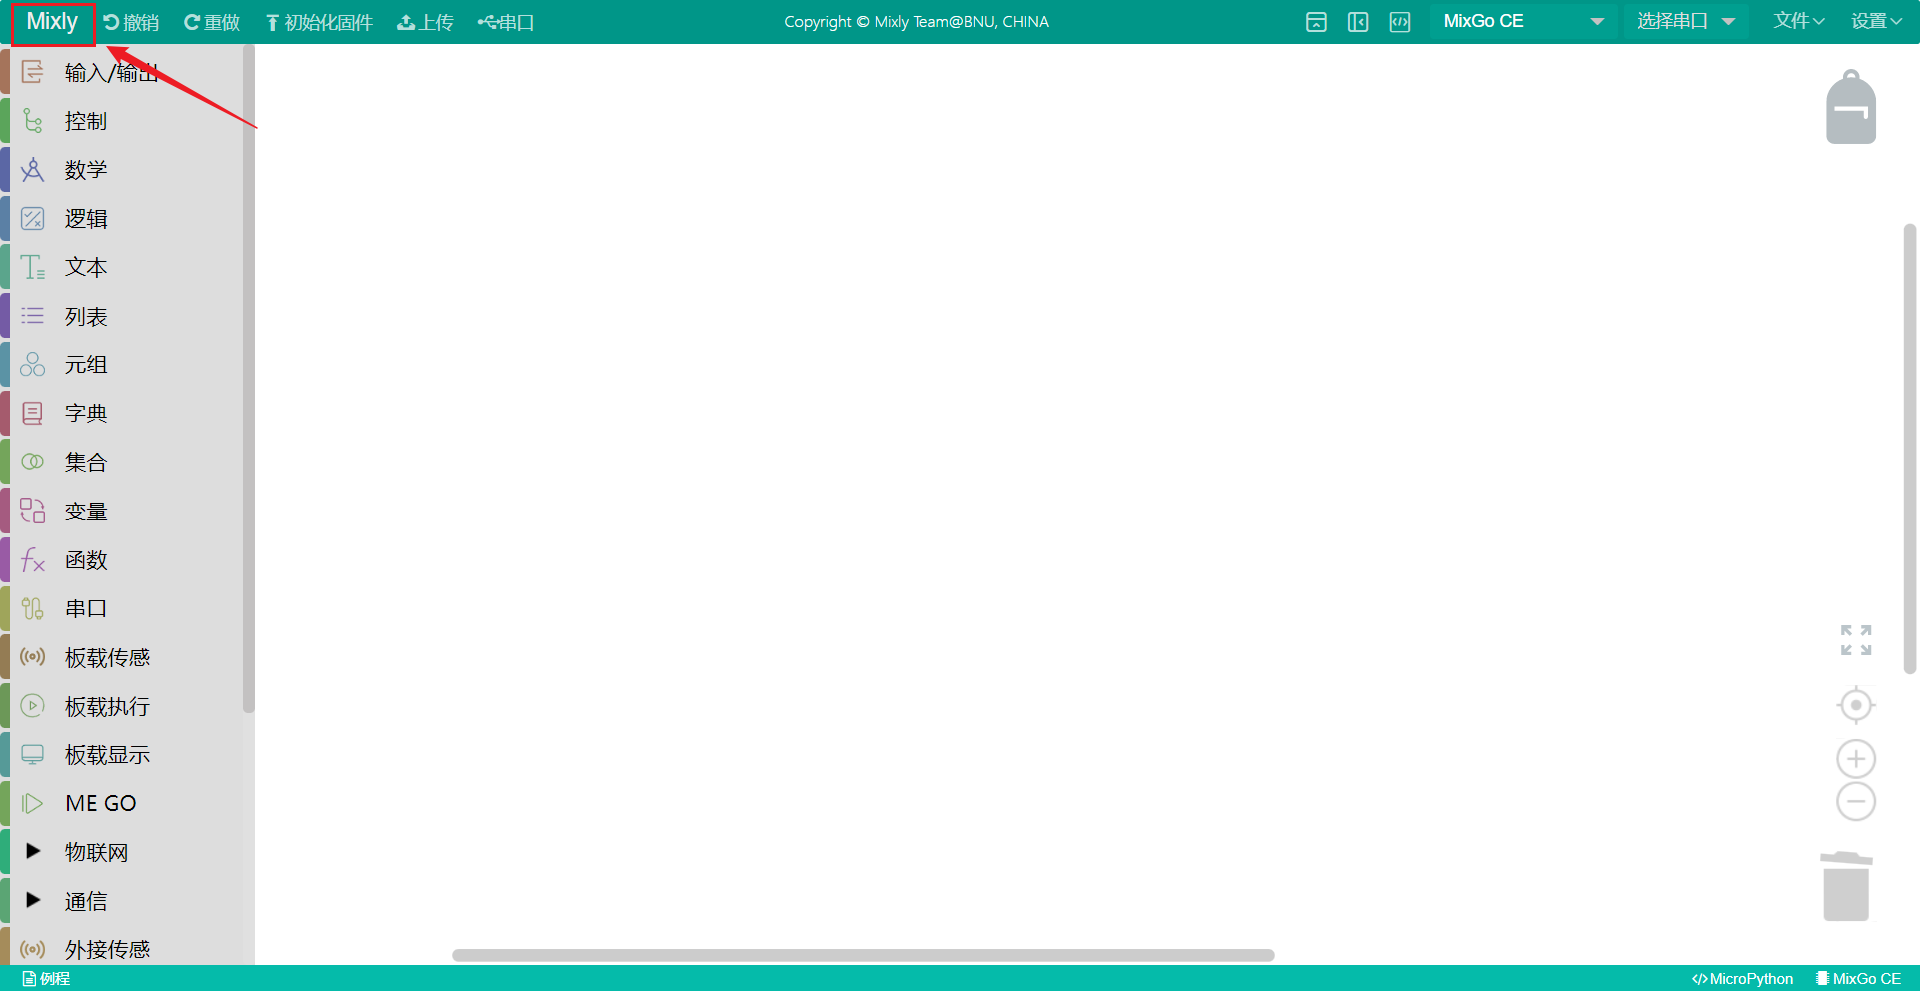
Task: Toggle the code view icon
Action: tap(1400, 22)
